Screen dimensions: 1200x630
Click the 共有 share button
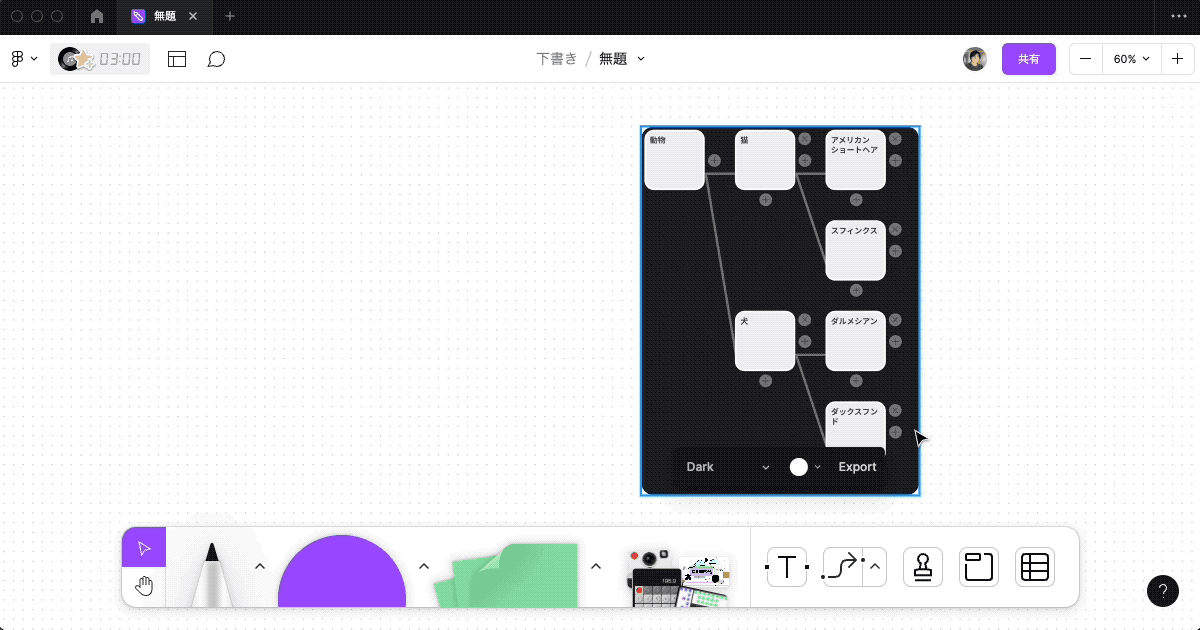(1029, 59)
